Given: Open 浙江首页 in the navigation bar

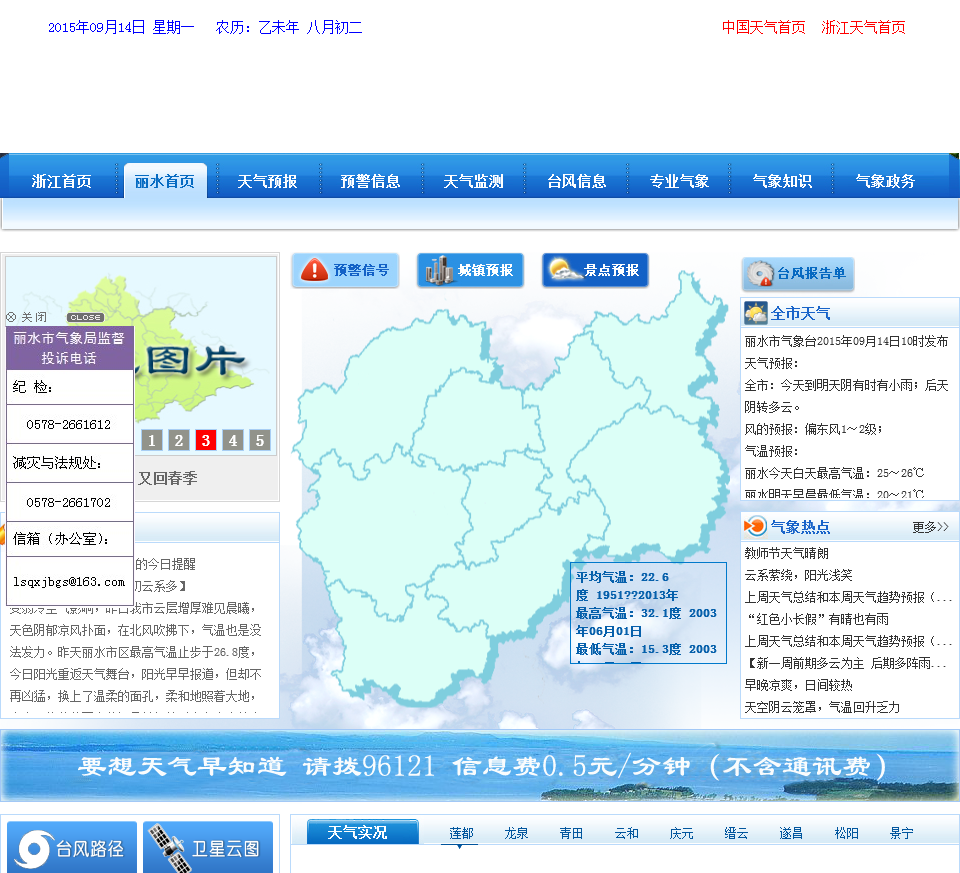Looking at the screenshot, I should [x=62, y=181].
